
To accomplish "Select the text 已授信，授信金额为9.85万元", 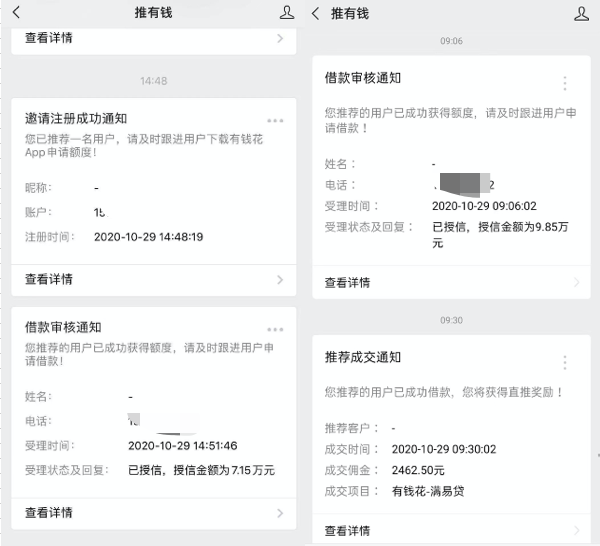I will click(x=500, y=235).
